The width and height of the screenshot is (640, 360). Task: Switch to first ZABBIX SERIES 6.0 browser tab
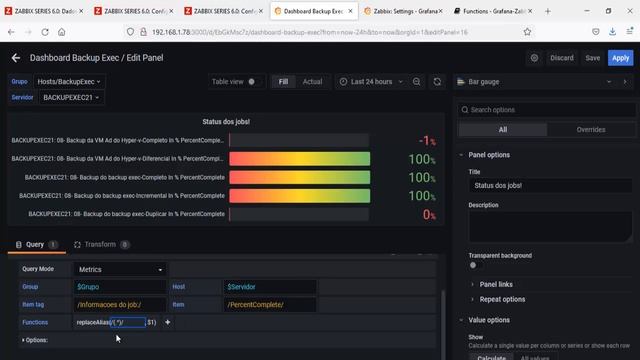[x=43, y=11]
